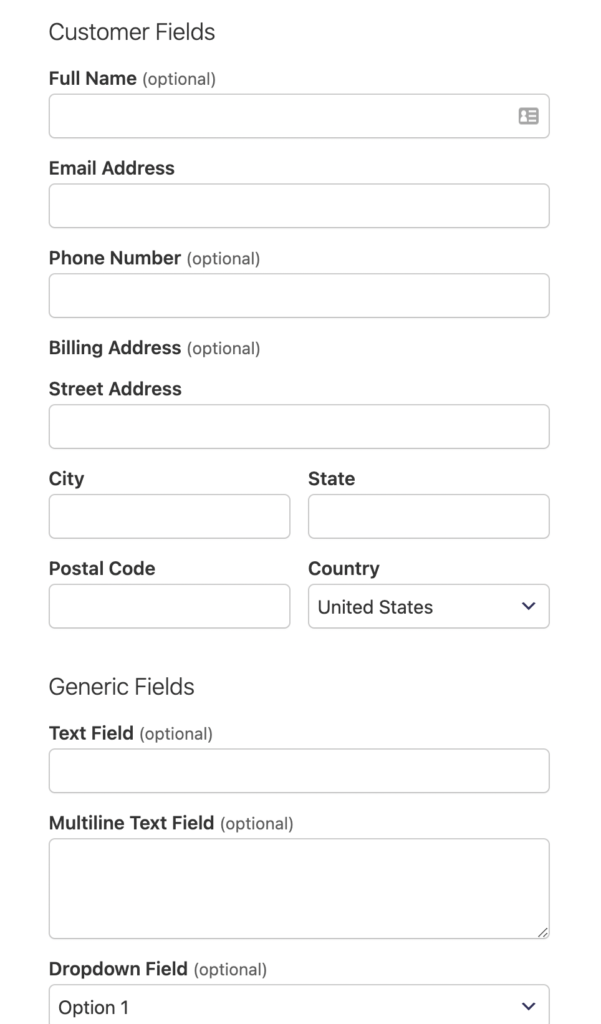The width and height of the screenshot is (601, 1024).
Task: Click into the City field
Action: [169, 516]
